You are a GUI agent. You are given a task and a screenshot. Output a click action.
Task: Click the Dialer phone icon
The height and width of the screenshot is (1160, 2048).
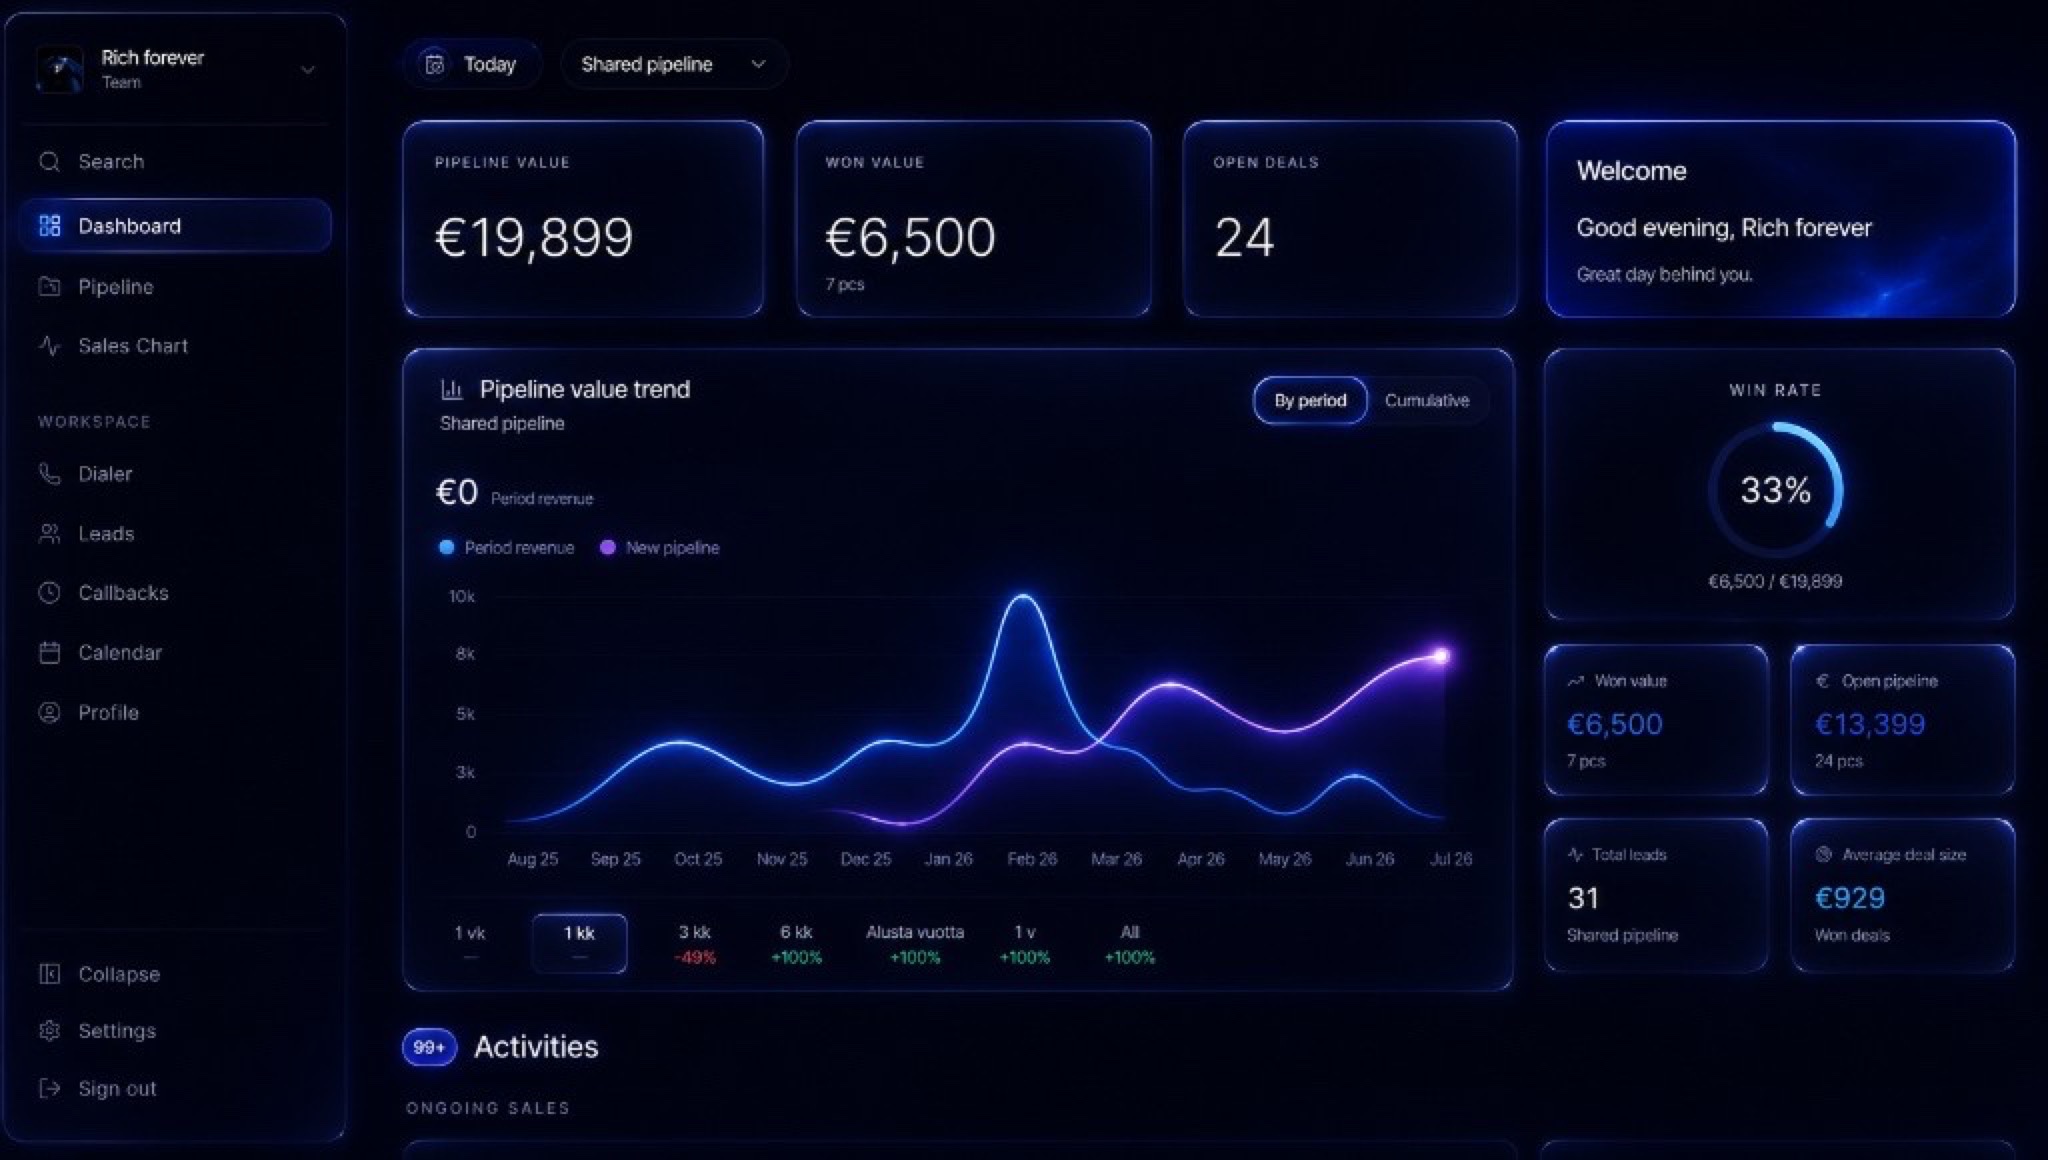49,473
